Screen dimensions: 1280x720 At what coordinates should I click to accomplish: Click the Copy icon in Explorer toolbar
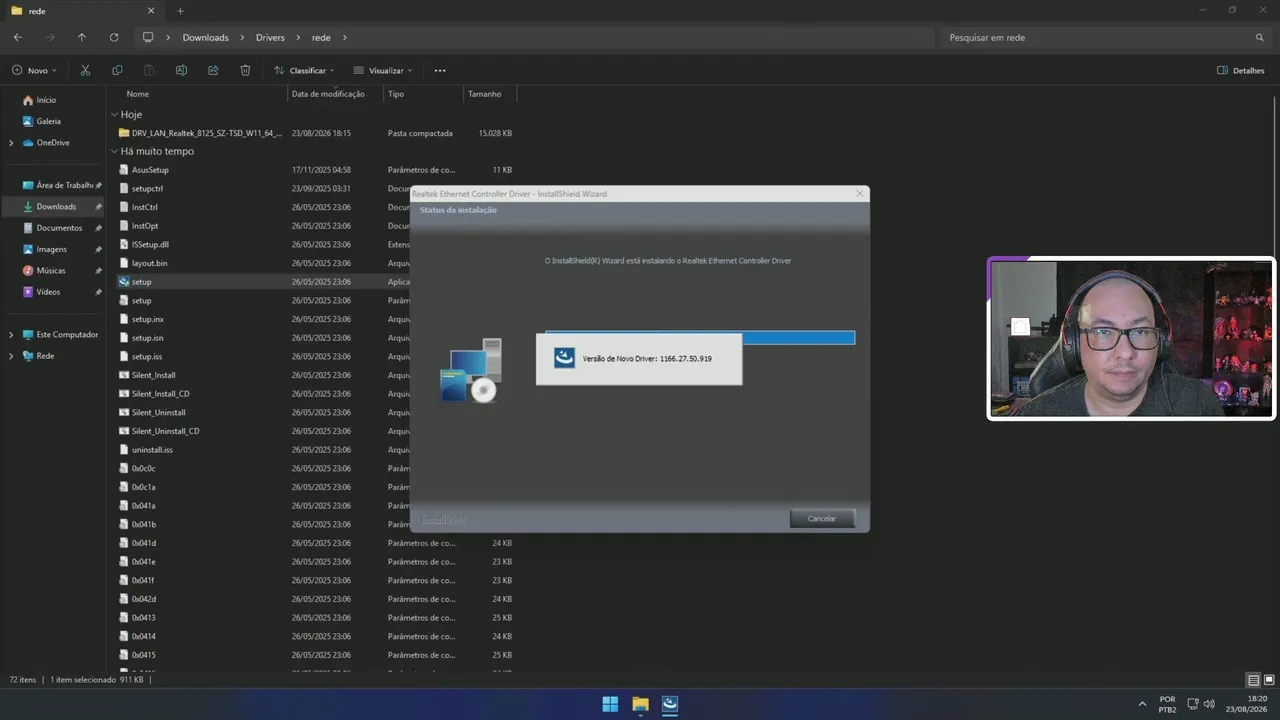click(117, 70)
